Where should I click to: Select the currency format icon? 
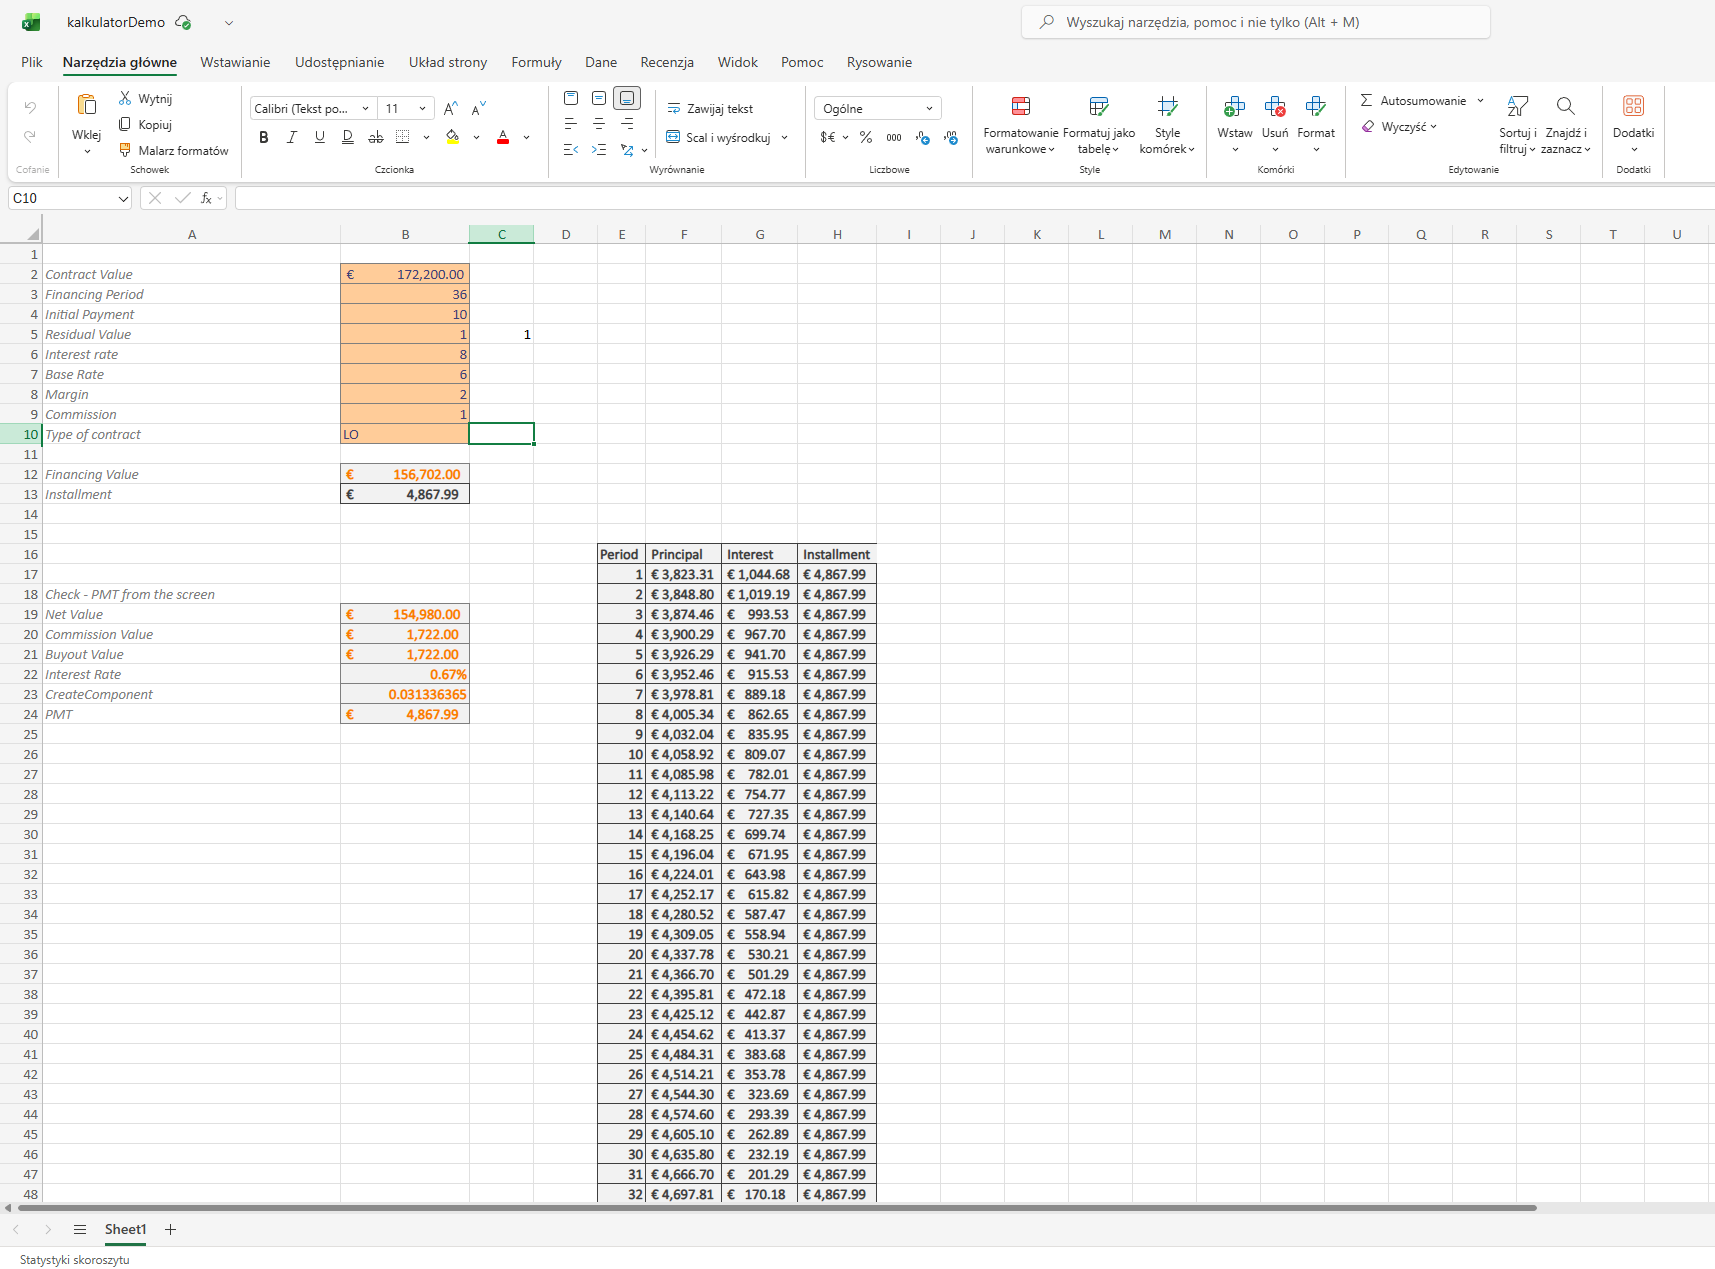(x=828, y=137)
